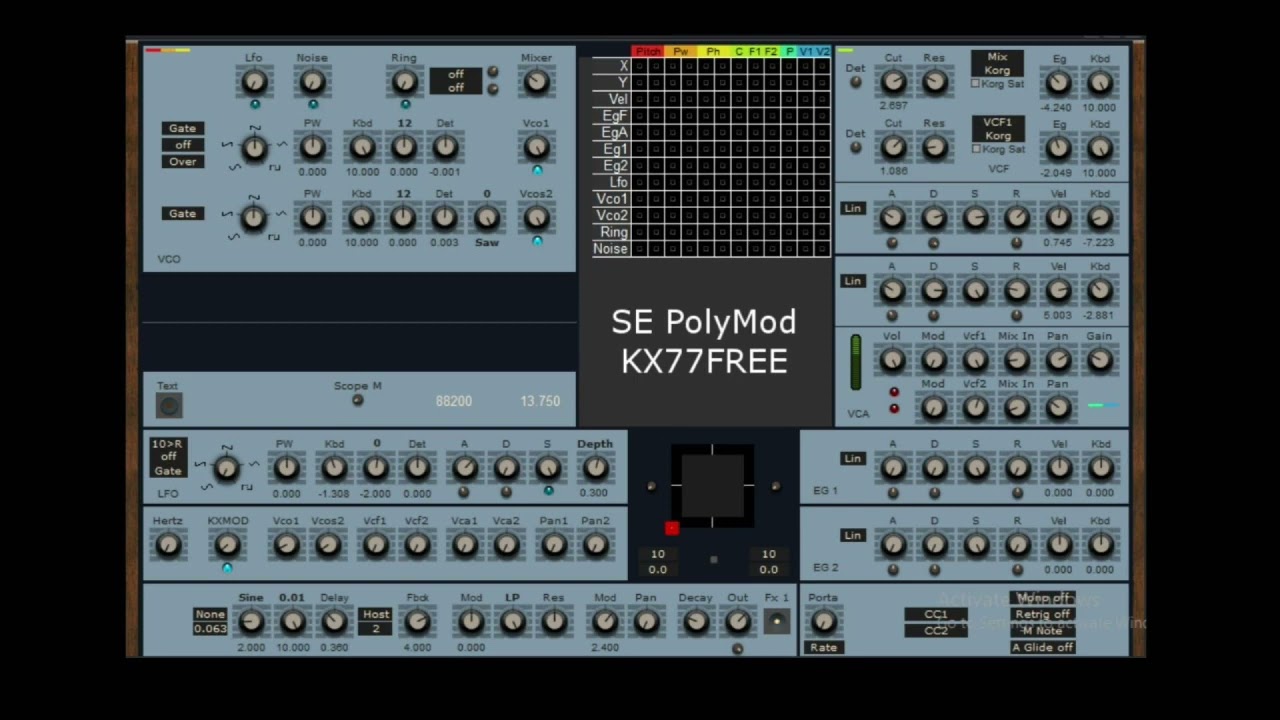This screenshot has width=1280, height=720.
Task: Open the Lin selector in EG 1
Action: tap(852, 458)
